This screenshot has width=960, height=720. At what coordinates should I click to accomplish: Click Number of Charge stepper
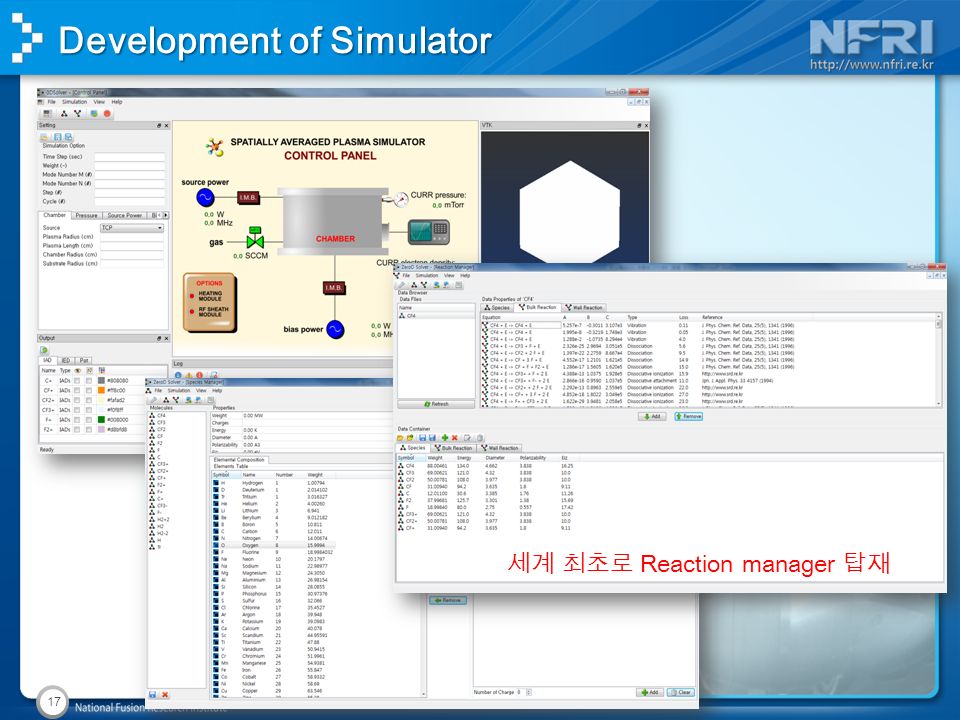[x=529, y=692]
